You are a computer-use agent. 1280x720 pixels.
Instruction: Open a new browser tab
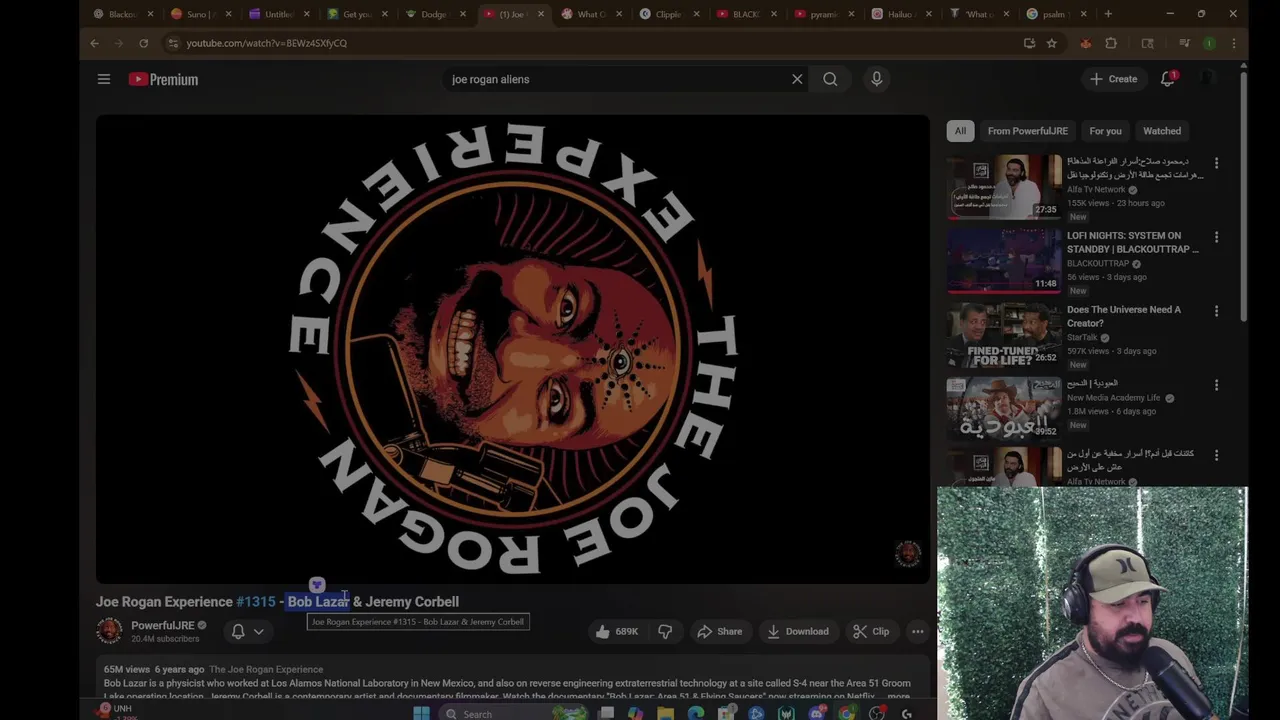pos(1108,14)
